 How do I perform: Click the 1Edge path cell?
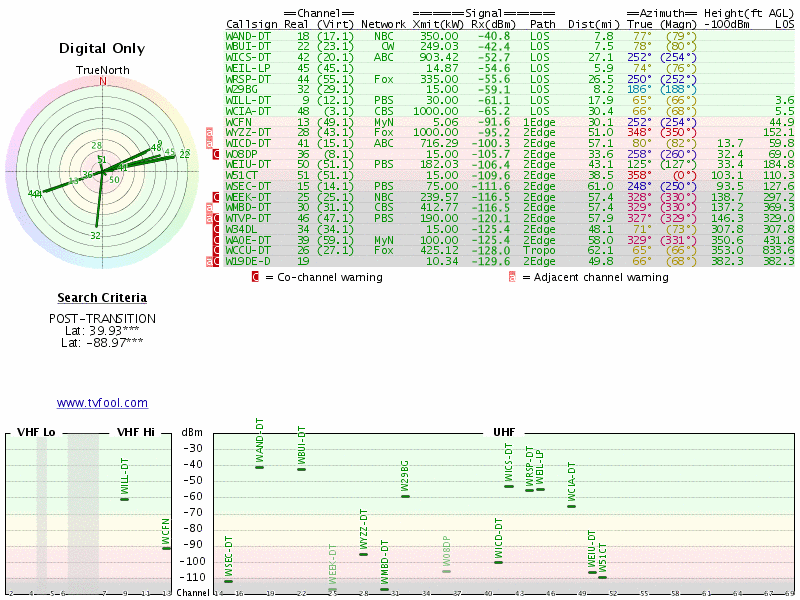[x=539, y=122]
